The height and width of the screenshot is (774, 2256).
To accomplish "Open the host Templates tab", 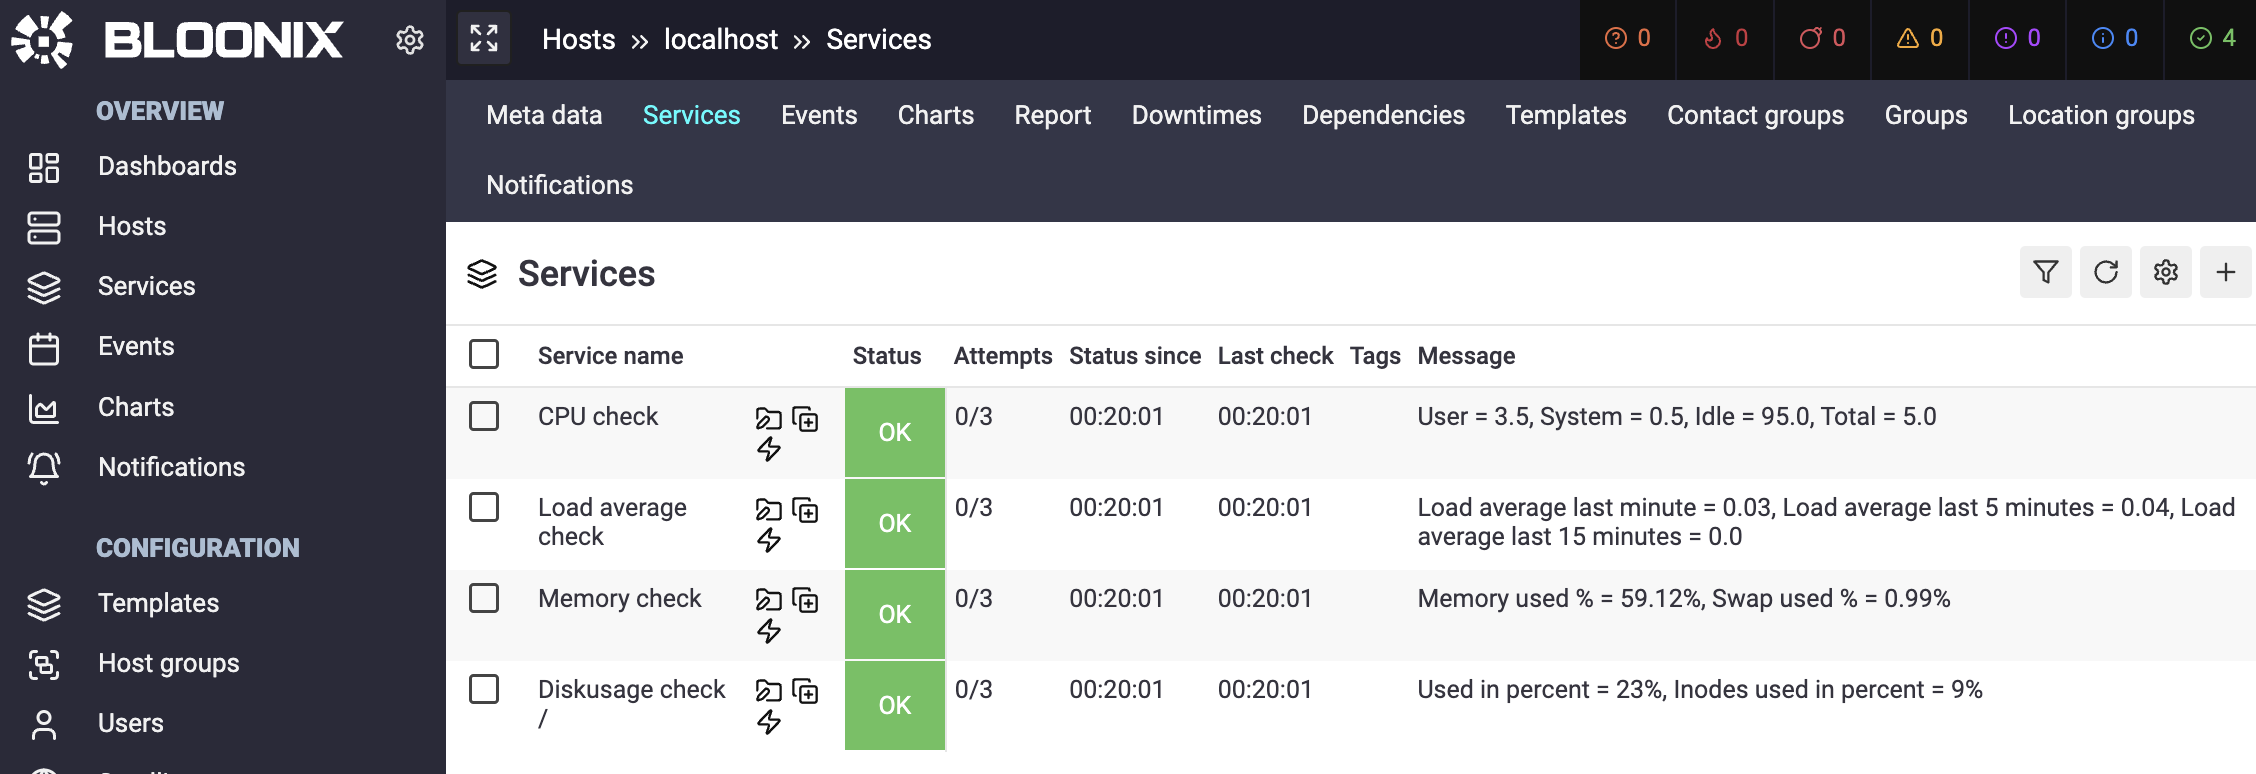I will 1566,116.
